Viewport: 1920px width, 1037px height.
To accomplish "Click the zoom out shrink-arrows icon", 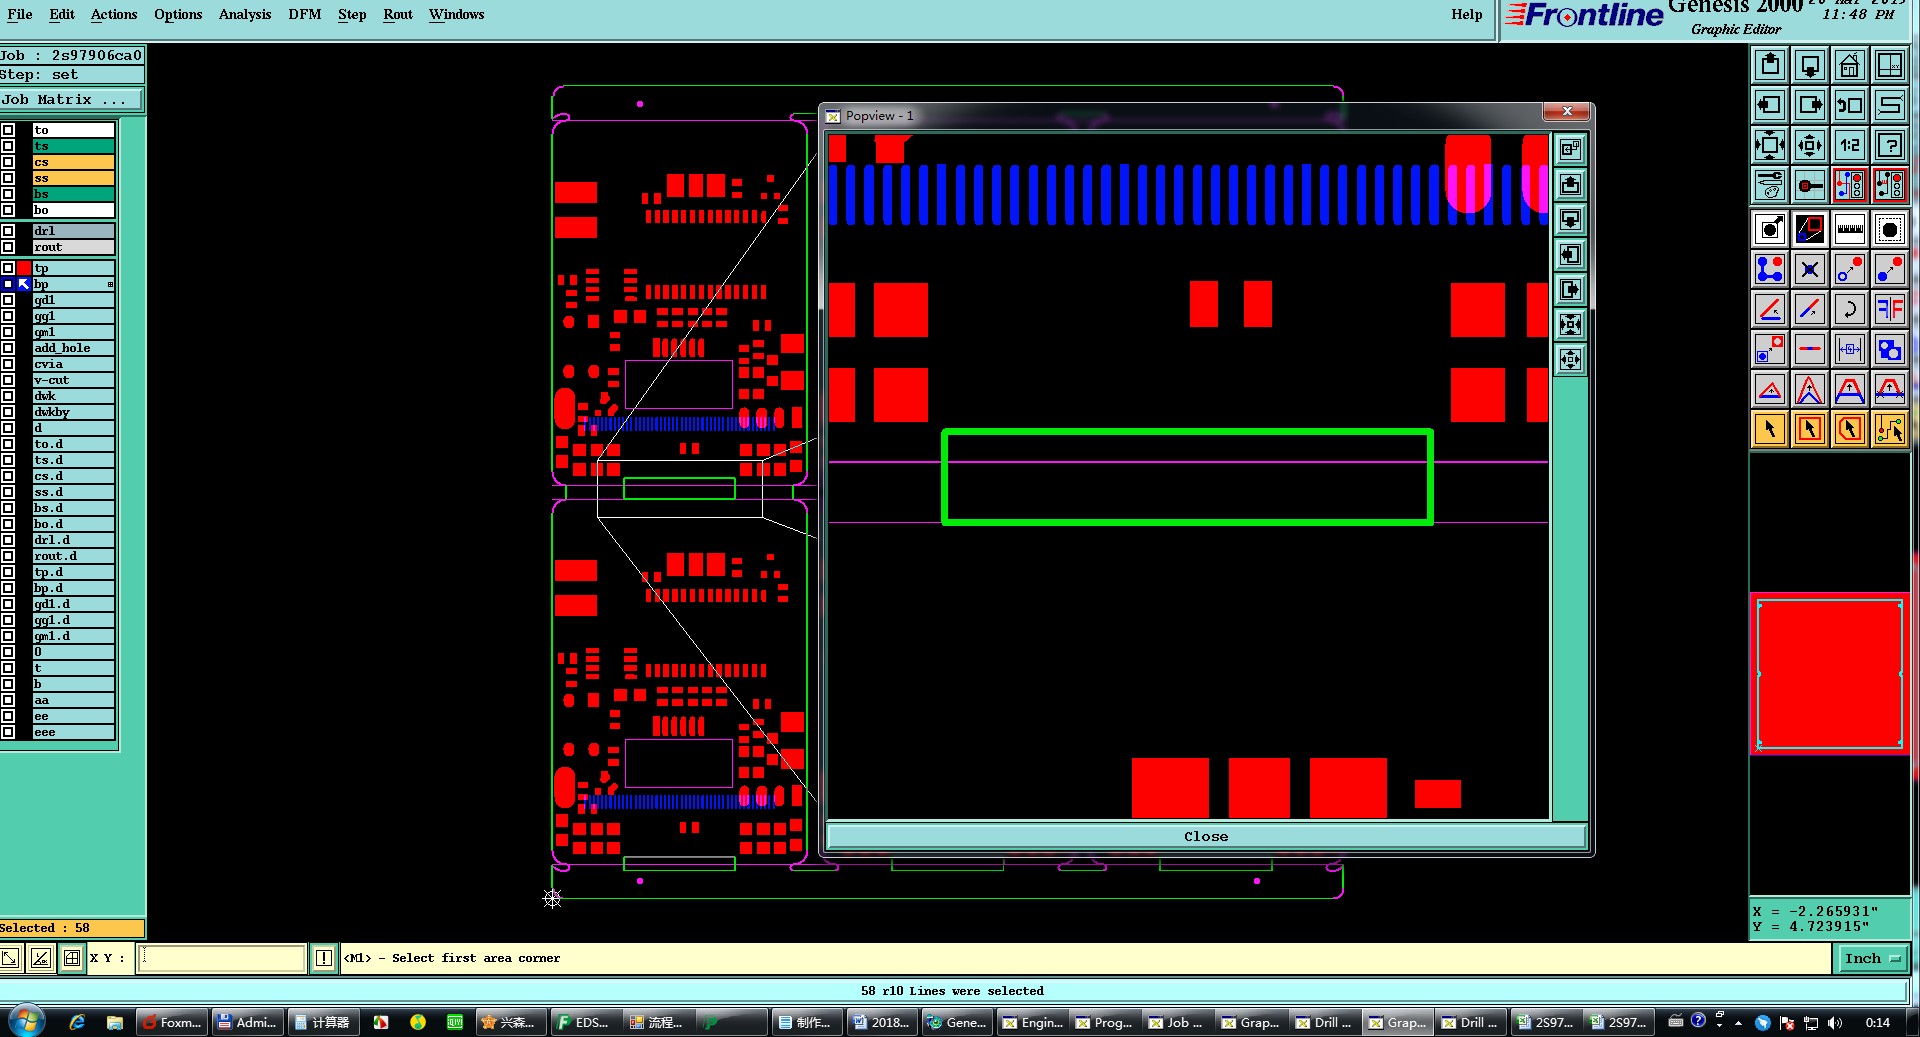I will click(x=1810, y=145).
